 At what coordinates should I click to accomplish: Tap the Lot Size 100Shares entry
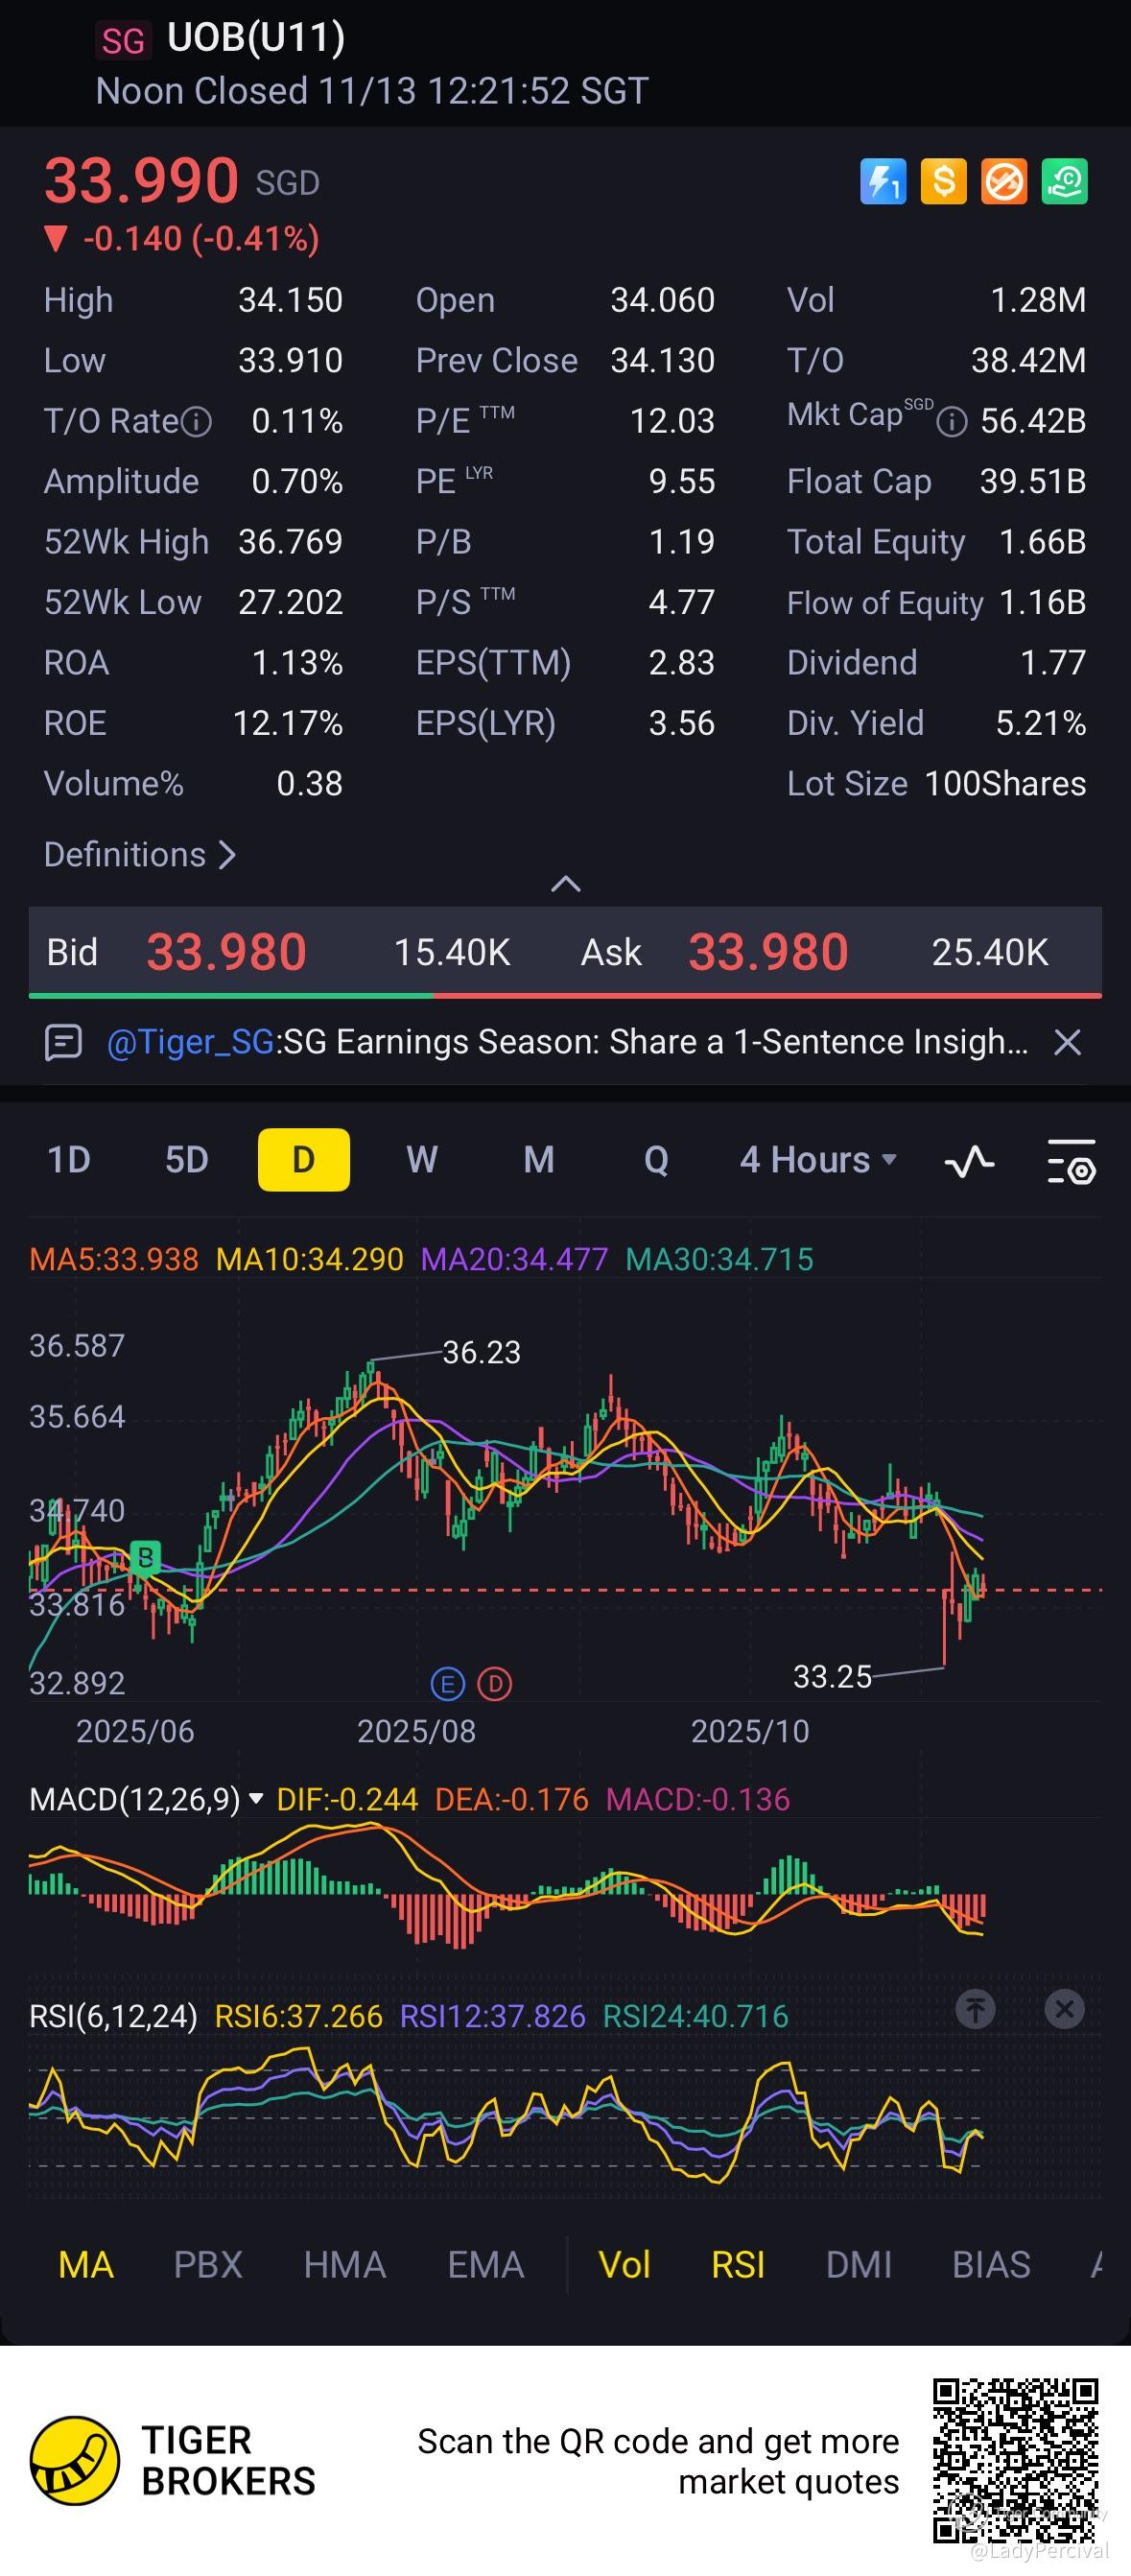[936, 784]
